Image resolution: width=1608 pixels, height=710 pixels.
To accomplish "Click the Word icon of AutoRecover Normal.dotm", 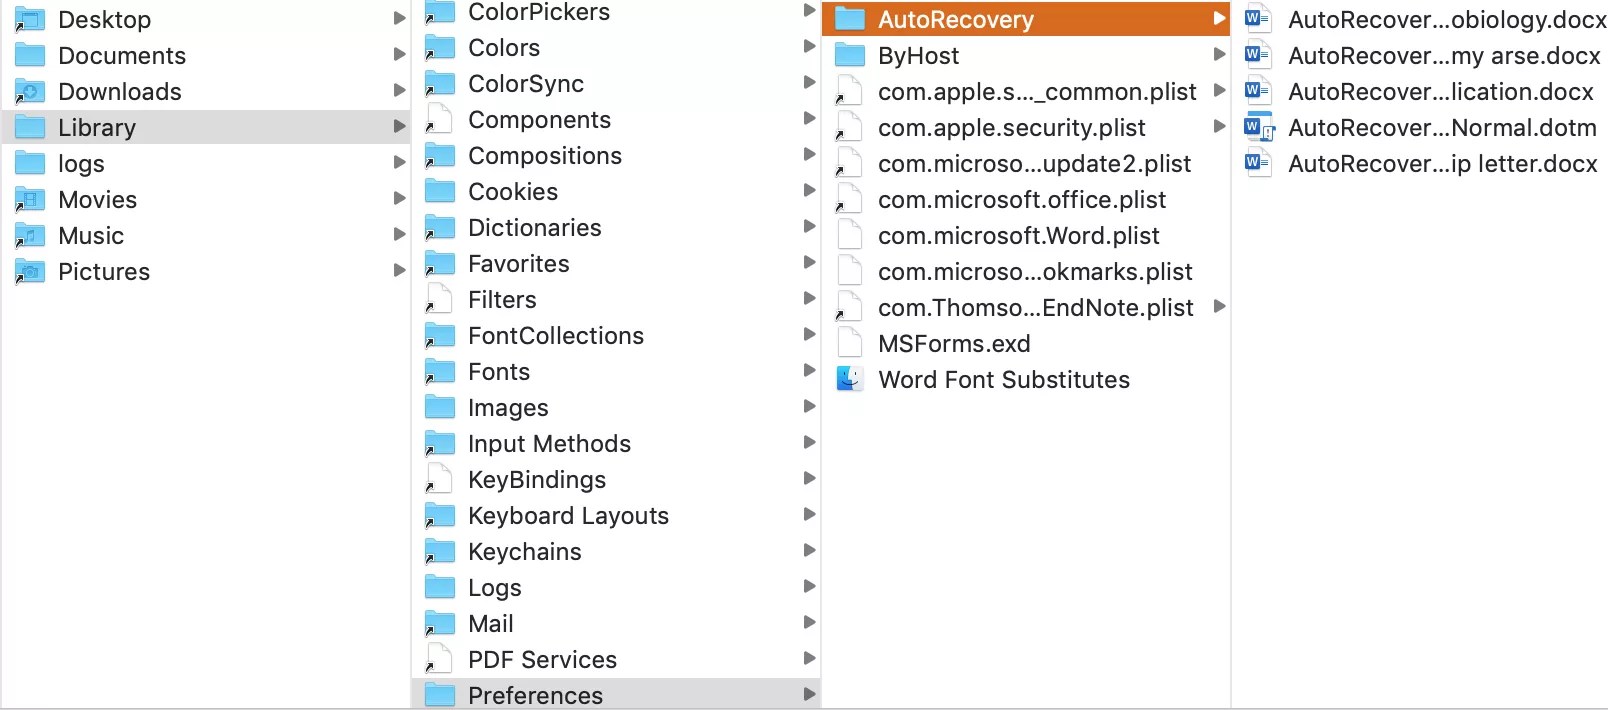I will tap(1258, 128).
